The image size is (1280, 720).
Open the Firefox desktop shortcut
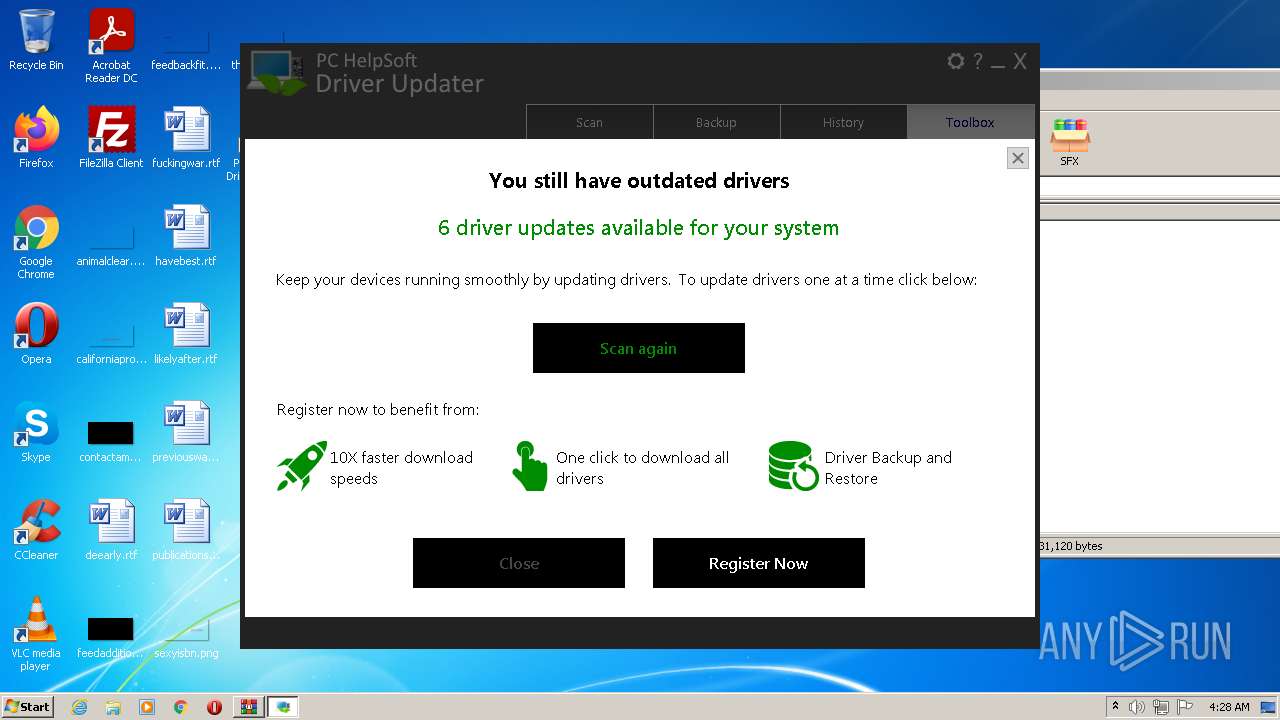point(36,138)
